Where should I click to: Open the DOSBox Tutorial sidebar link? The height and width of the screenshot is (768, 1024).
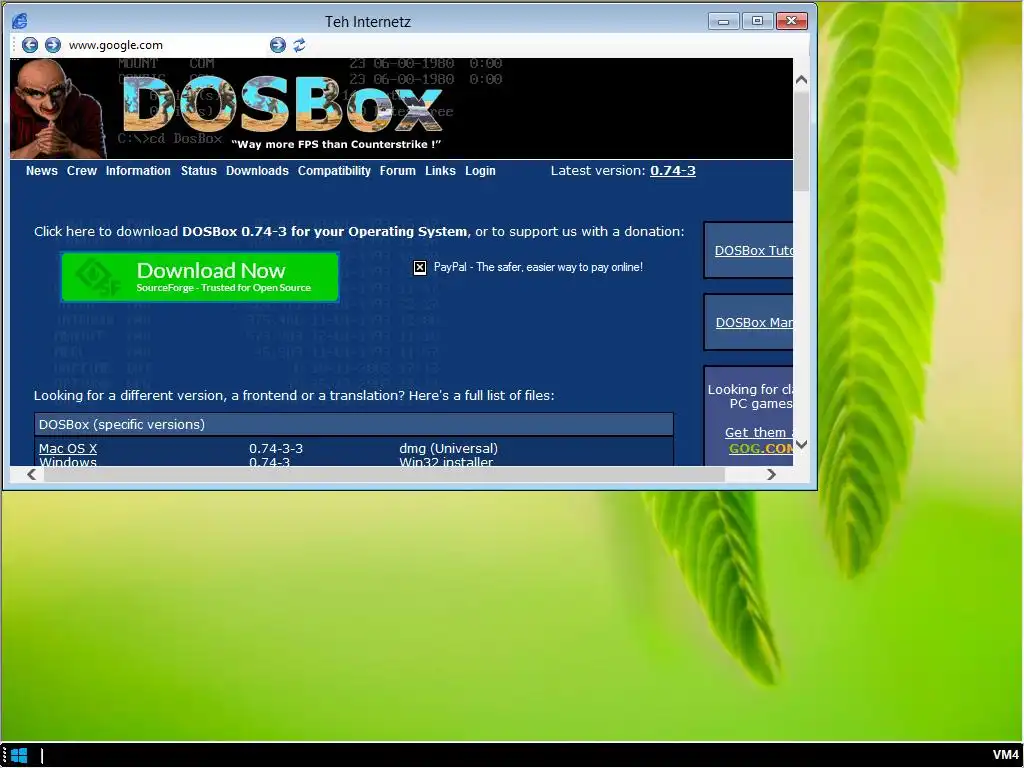pos(754,251)
